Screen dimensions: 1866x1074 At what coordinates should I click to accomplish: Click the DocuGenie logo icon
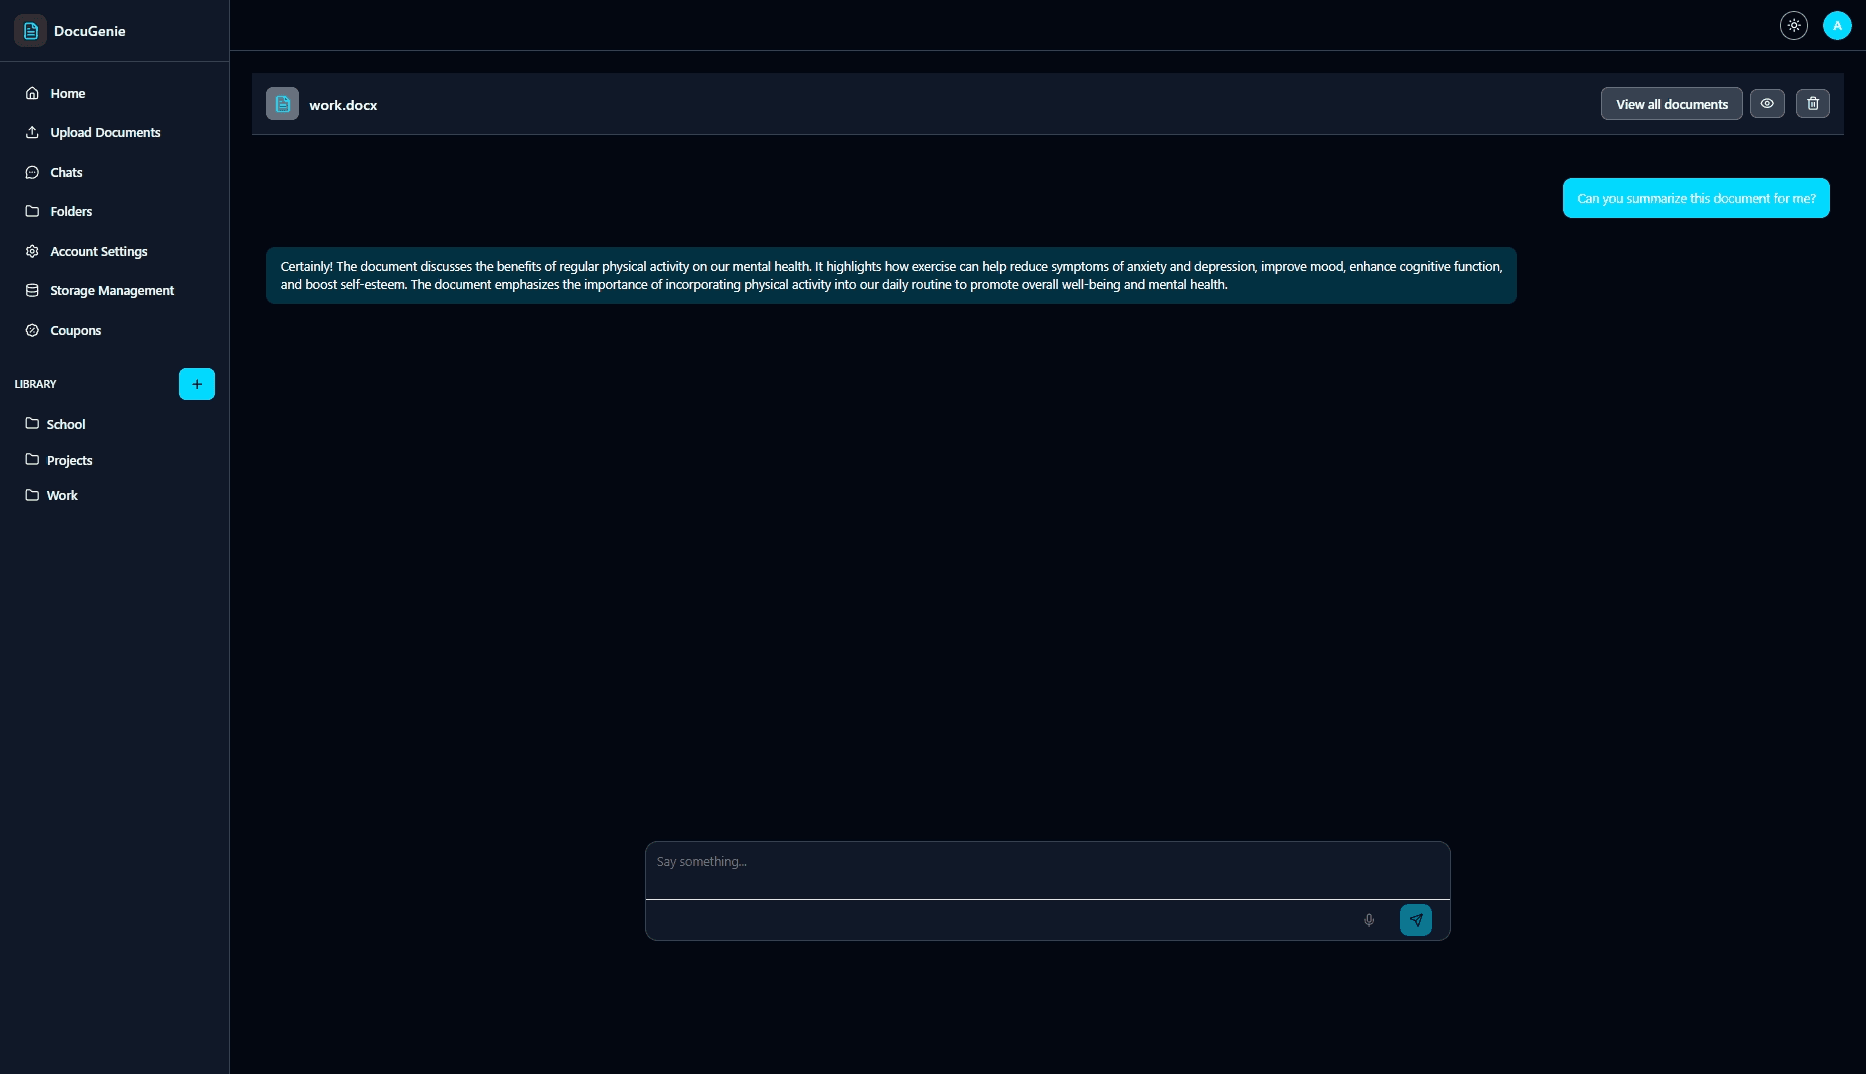(x=31, y=31)
